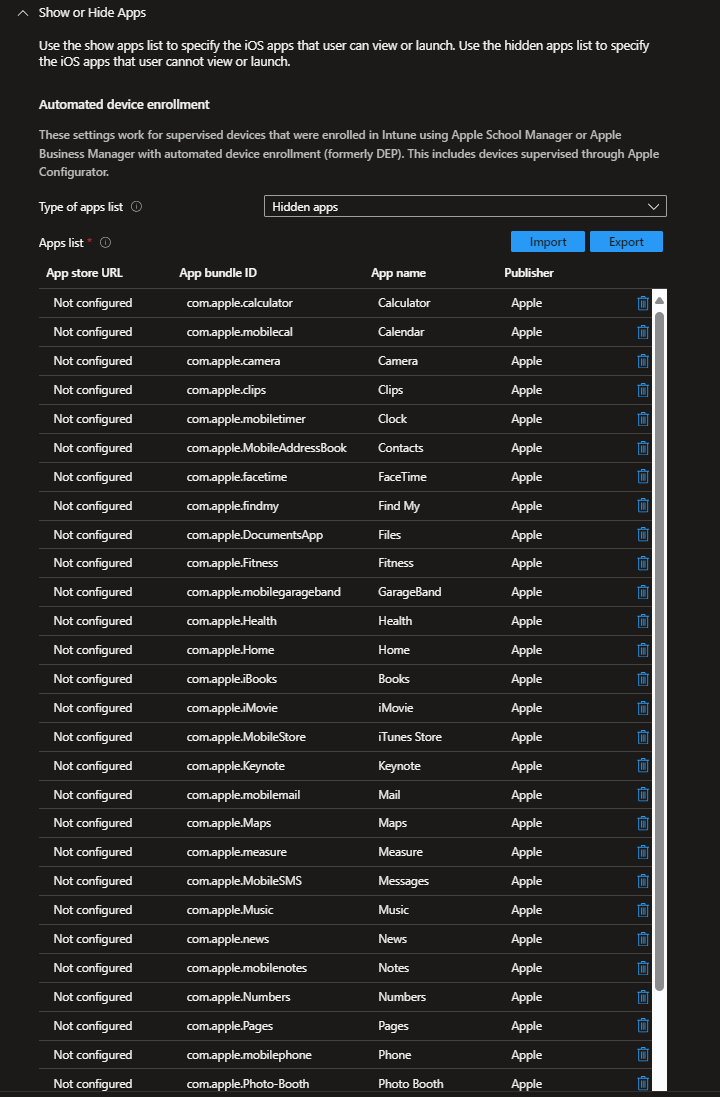Remove Camera from hidden apps list
The height and width of the screenshot is (1097, 720).
click(643, 361)
